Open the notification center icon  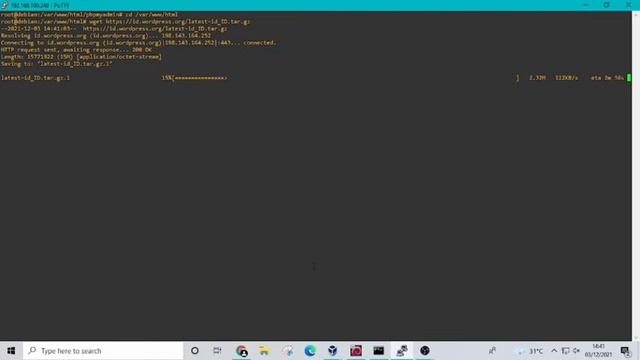(625, 351)
